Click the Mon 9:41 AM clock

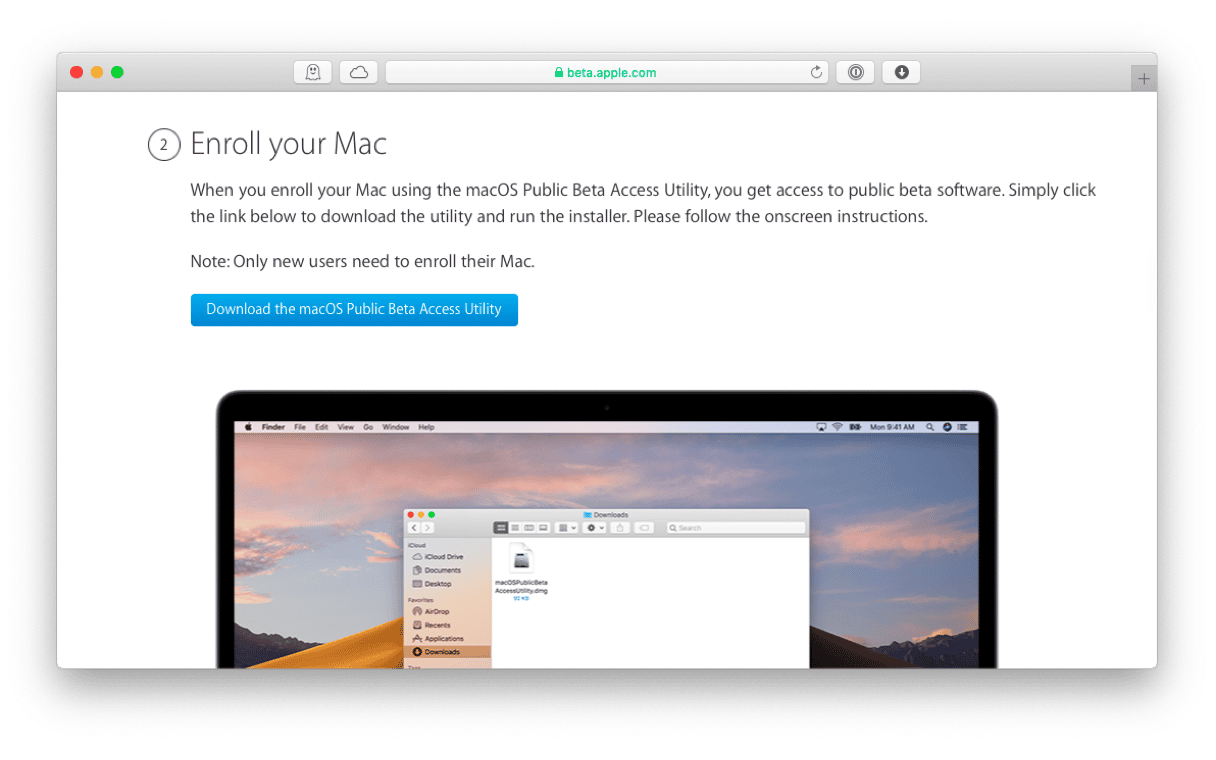(x=892, y=427)
